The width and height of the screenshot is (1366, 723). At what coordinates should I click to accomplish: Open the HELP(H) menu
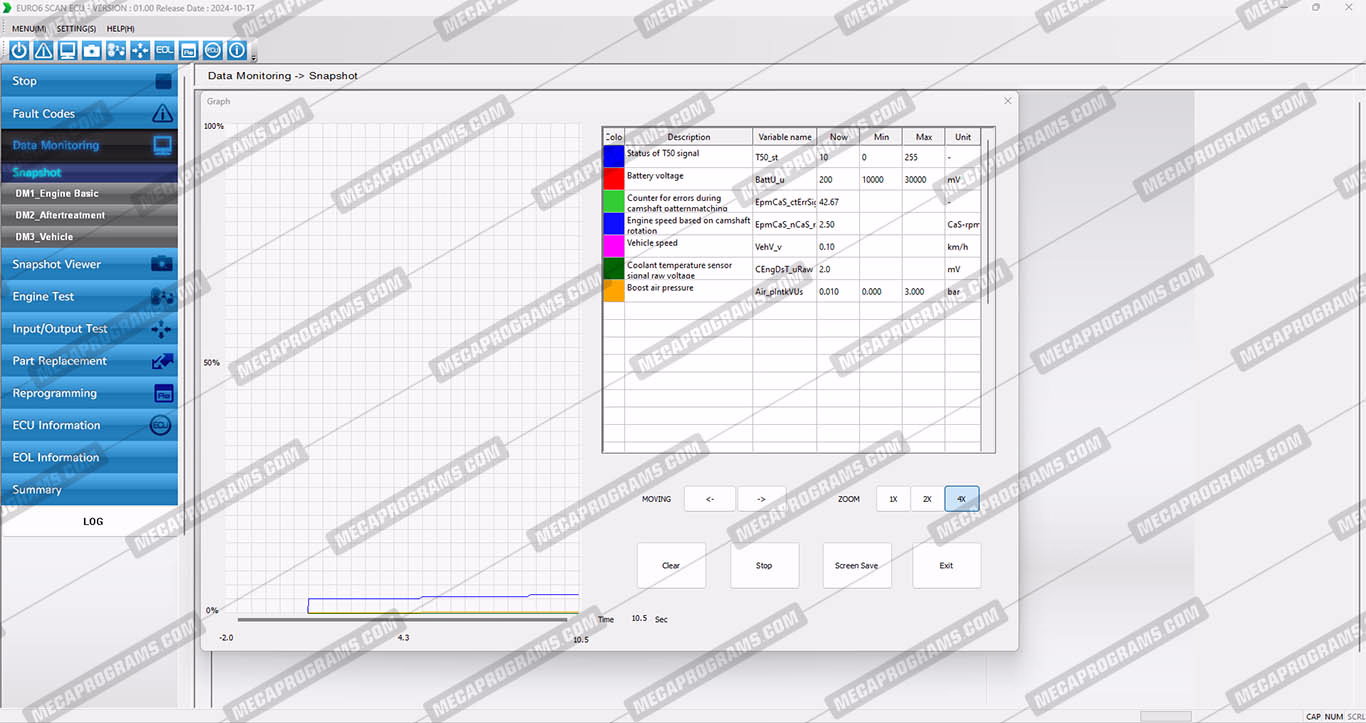pyautogui.click(x=120, y=29)
